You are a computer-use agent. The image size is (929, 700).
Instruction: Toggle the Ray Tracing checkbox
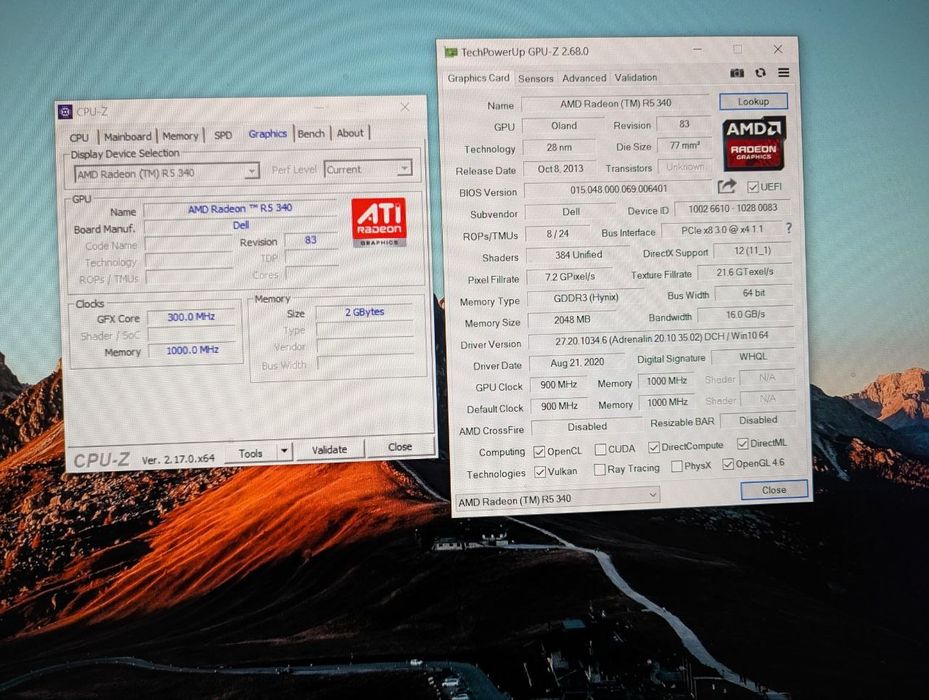[600, 470]
